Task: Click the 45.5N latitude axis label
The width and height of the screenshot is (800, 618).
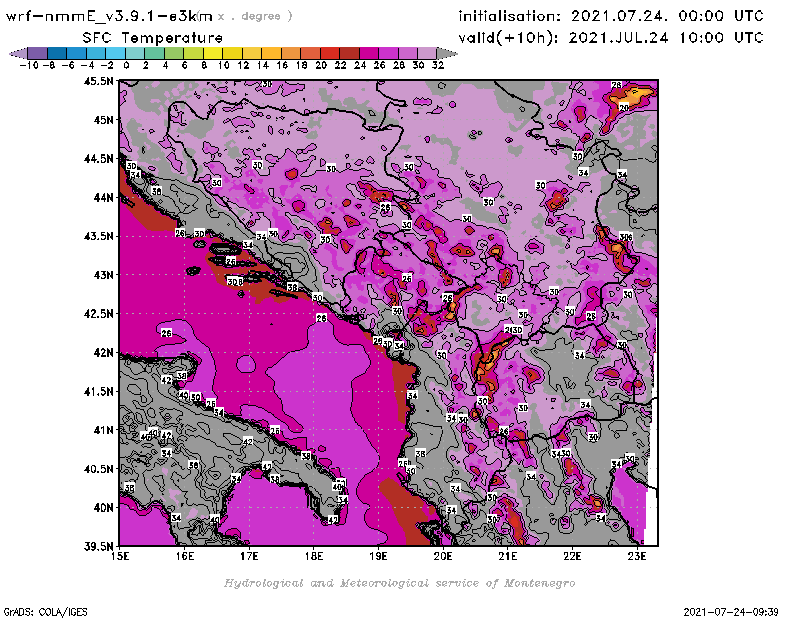Action: [98, 81]
